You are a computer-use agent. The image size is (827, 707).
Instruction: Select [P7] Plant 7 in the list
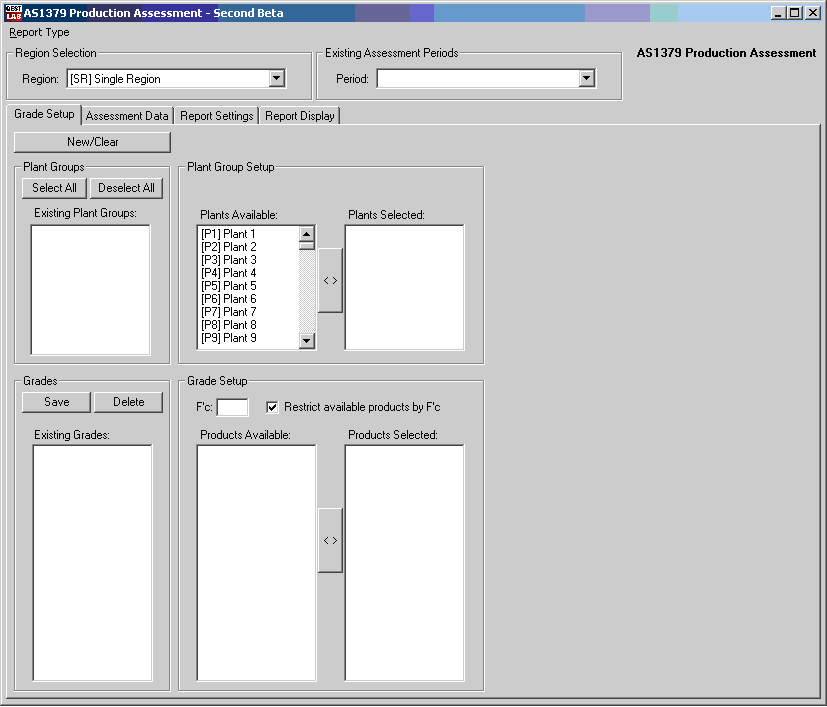pyautogui.click(x=229, y=312)
